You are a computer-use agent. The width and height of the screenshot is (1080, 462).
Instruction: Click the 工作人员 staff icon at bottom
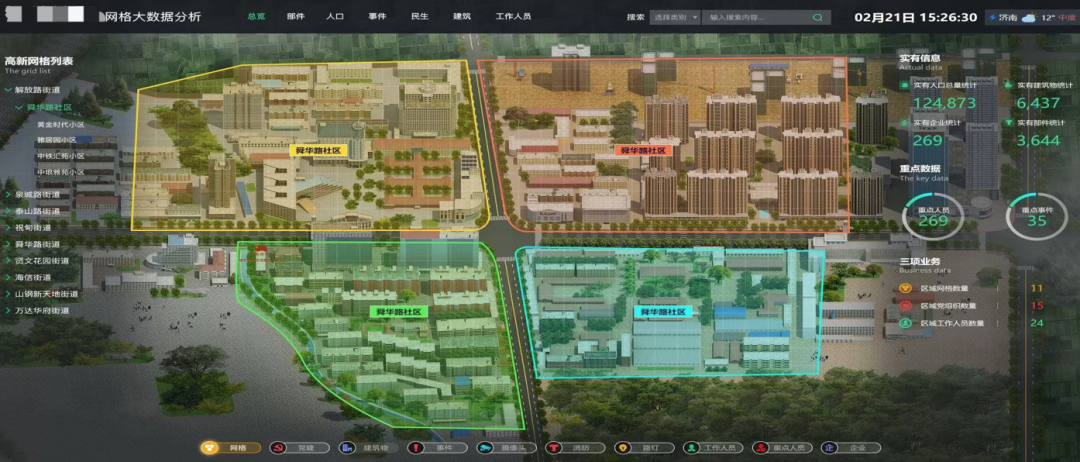[692, 448]
